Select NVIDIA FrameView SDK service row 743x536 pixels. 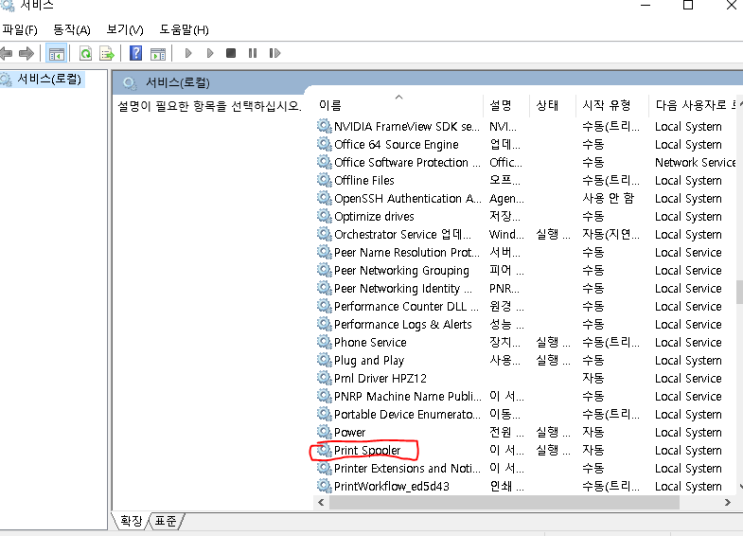pos(525,127)
